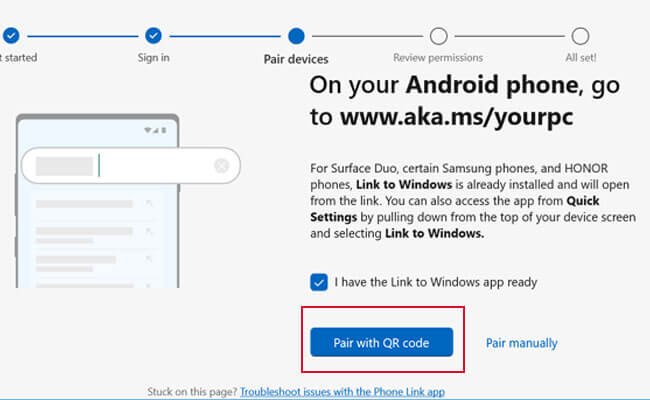Click the All set! step label

pos(581,58)
